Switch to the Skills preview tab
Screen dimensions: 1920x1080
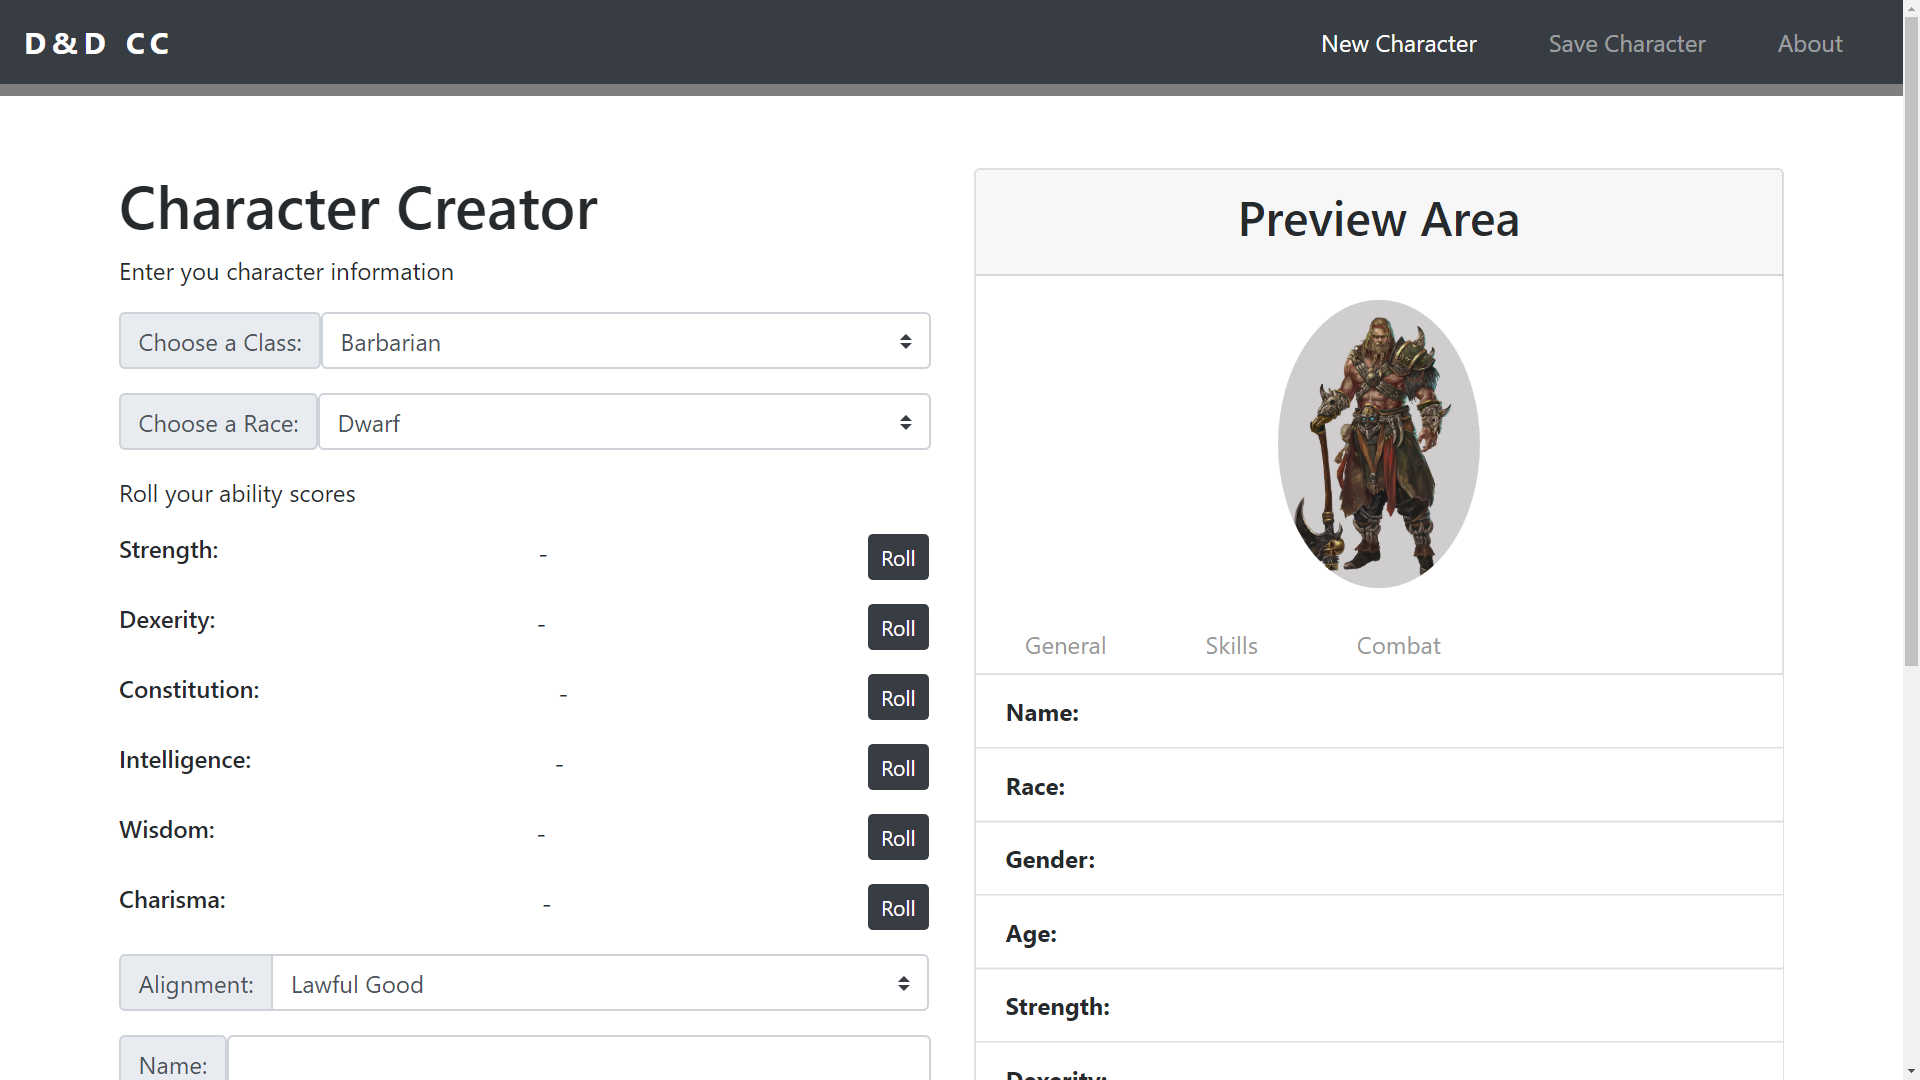tap(1231, 646)
